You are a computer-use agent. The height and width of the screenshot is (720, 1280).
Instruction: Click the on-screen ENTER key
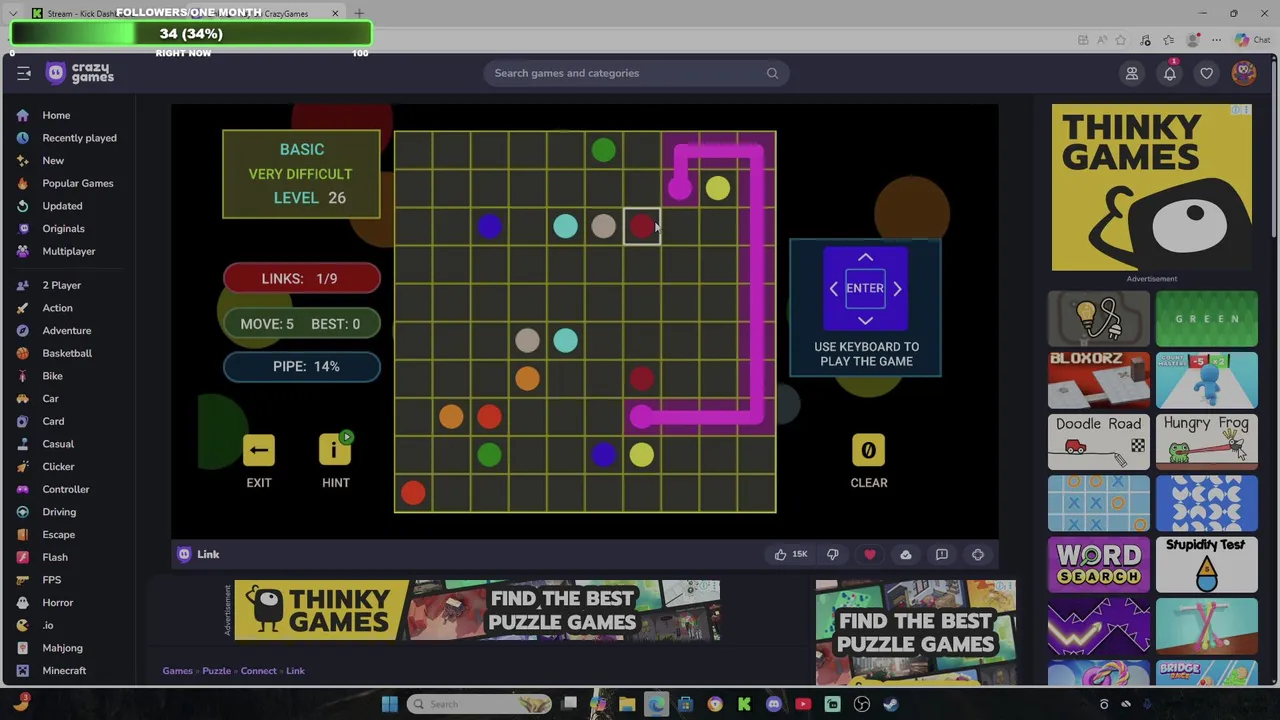[865, 288]
